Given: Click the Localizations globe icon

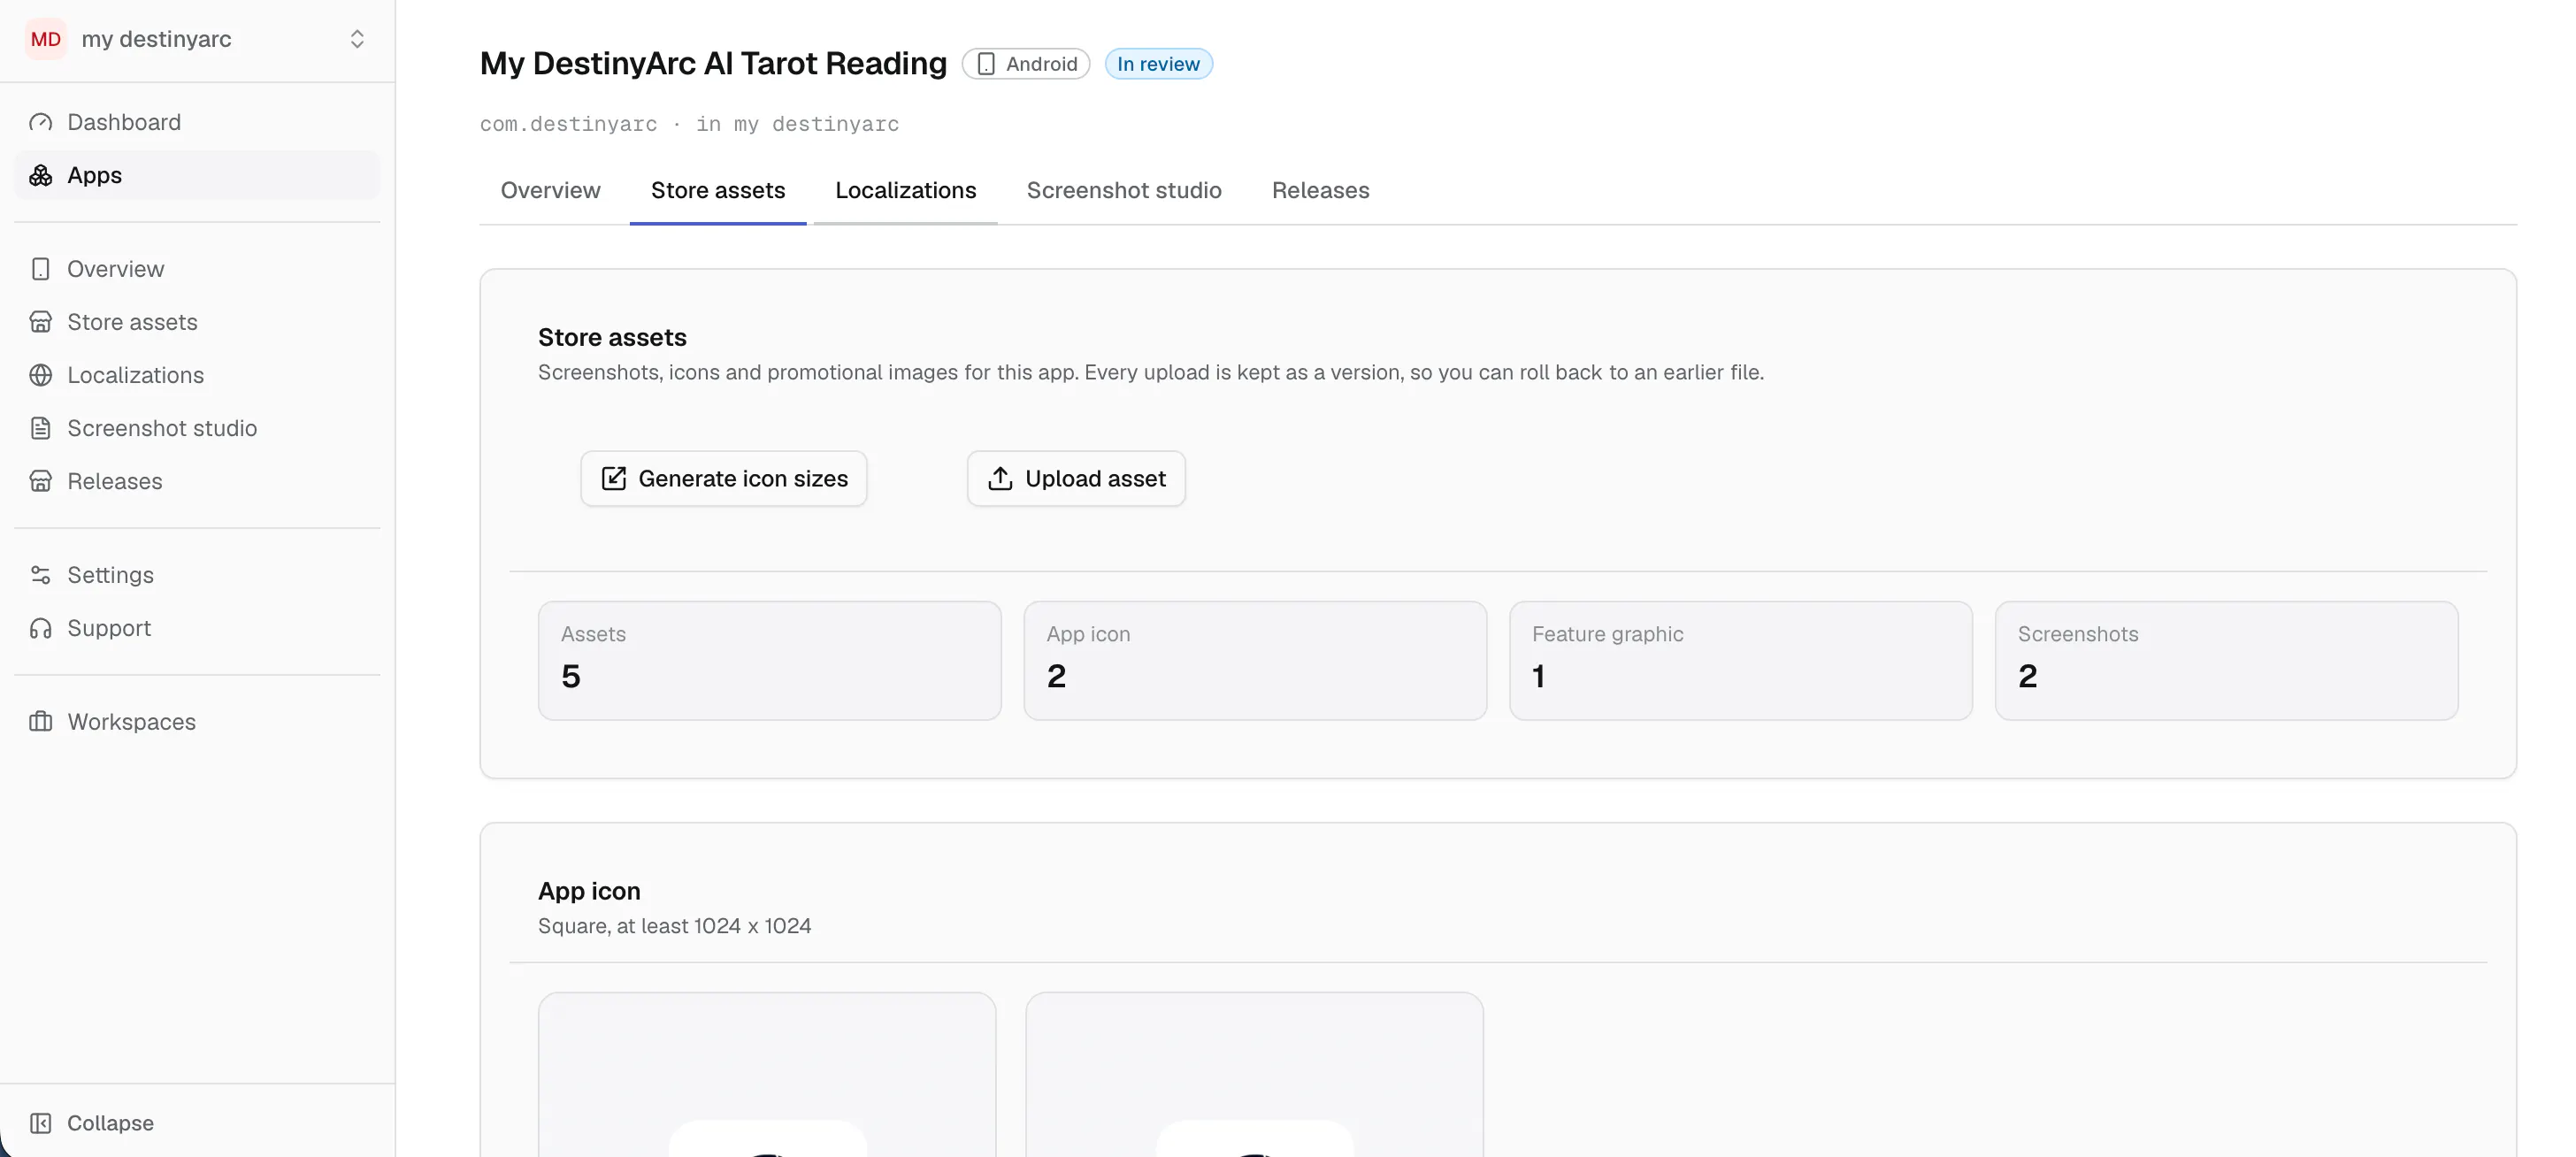Looking at the screenshot, I should click(x=41, y=375).
